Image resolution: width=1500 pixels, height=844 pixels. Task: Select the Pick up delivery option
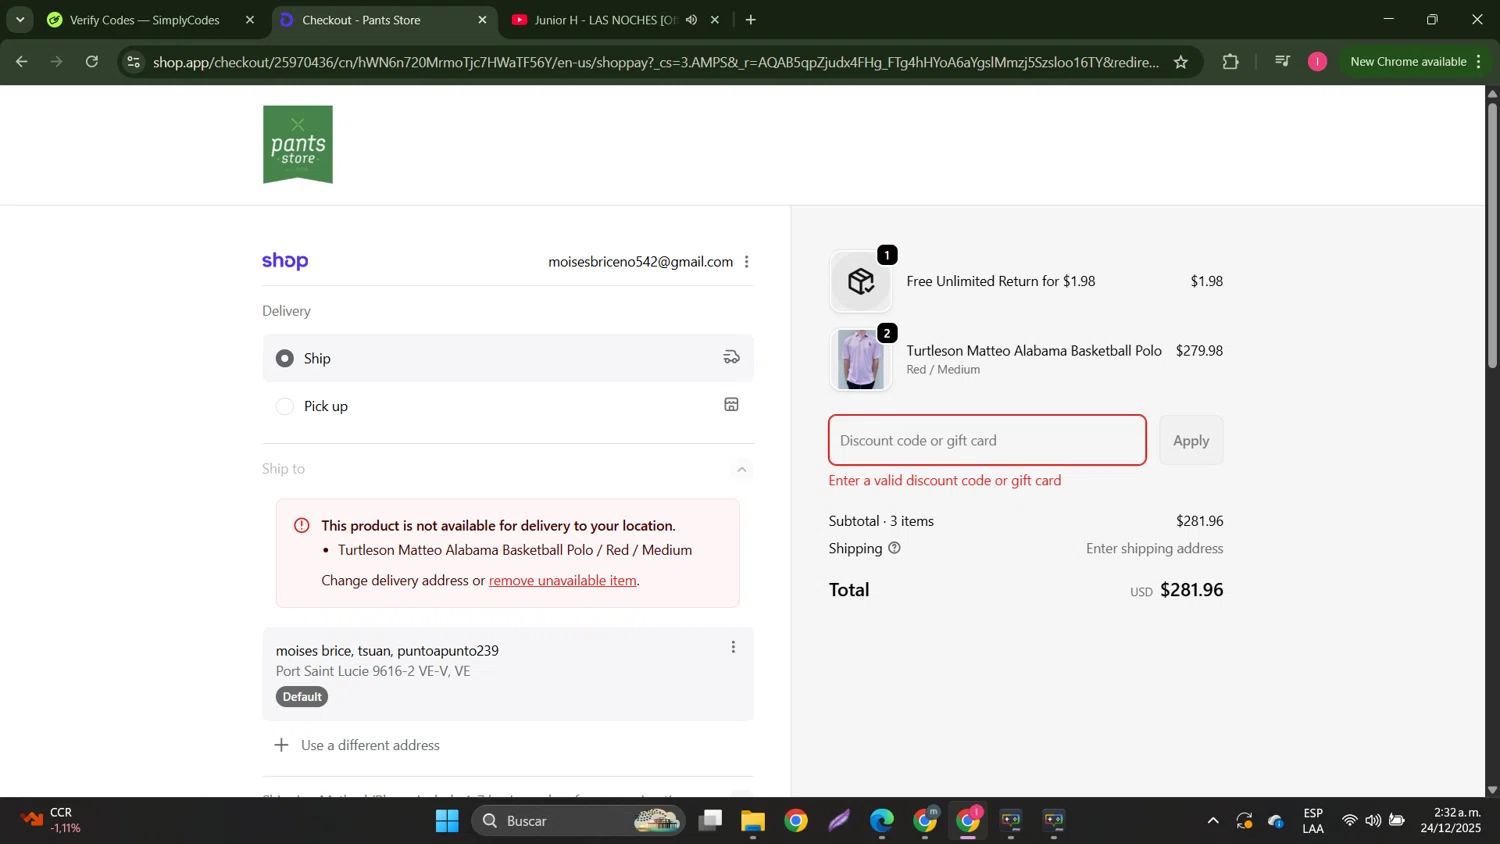pos(508,406)
